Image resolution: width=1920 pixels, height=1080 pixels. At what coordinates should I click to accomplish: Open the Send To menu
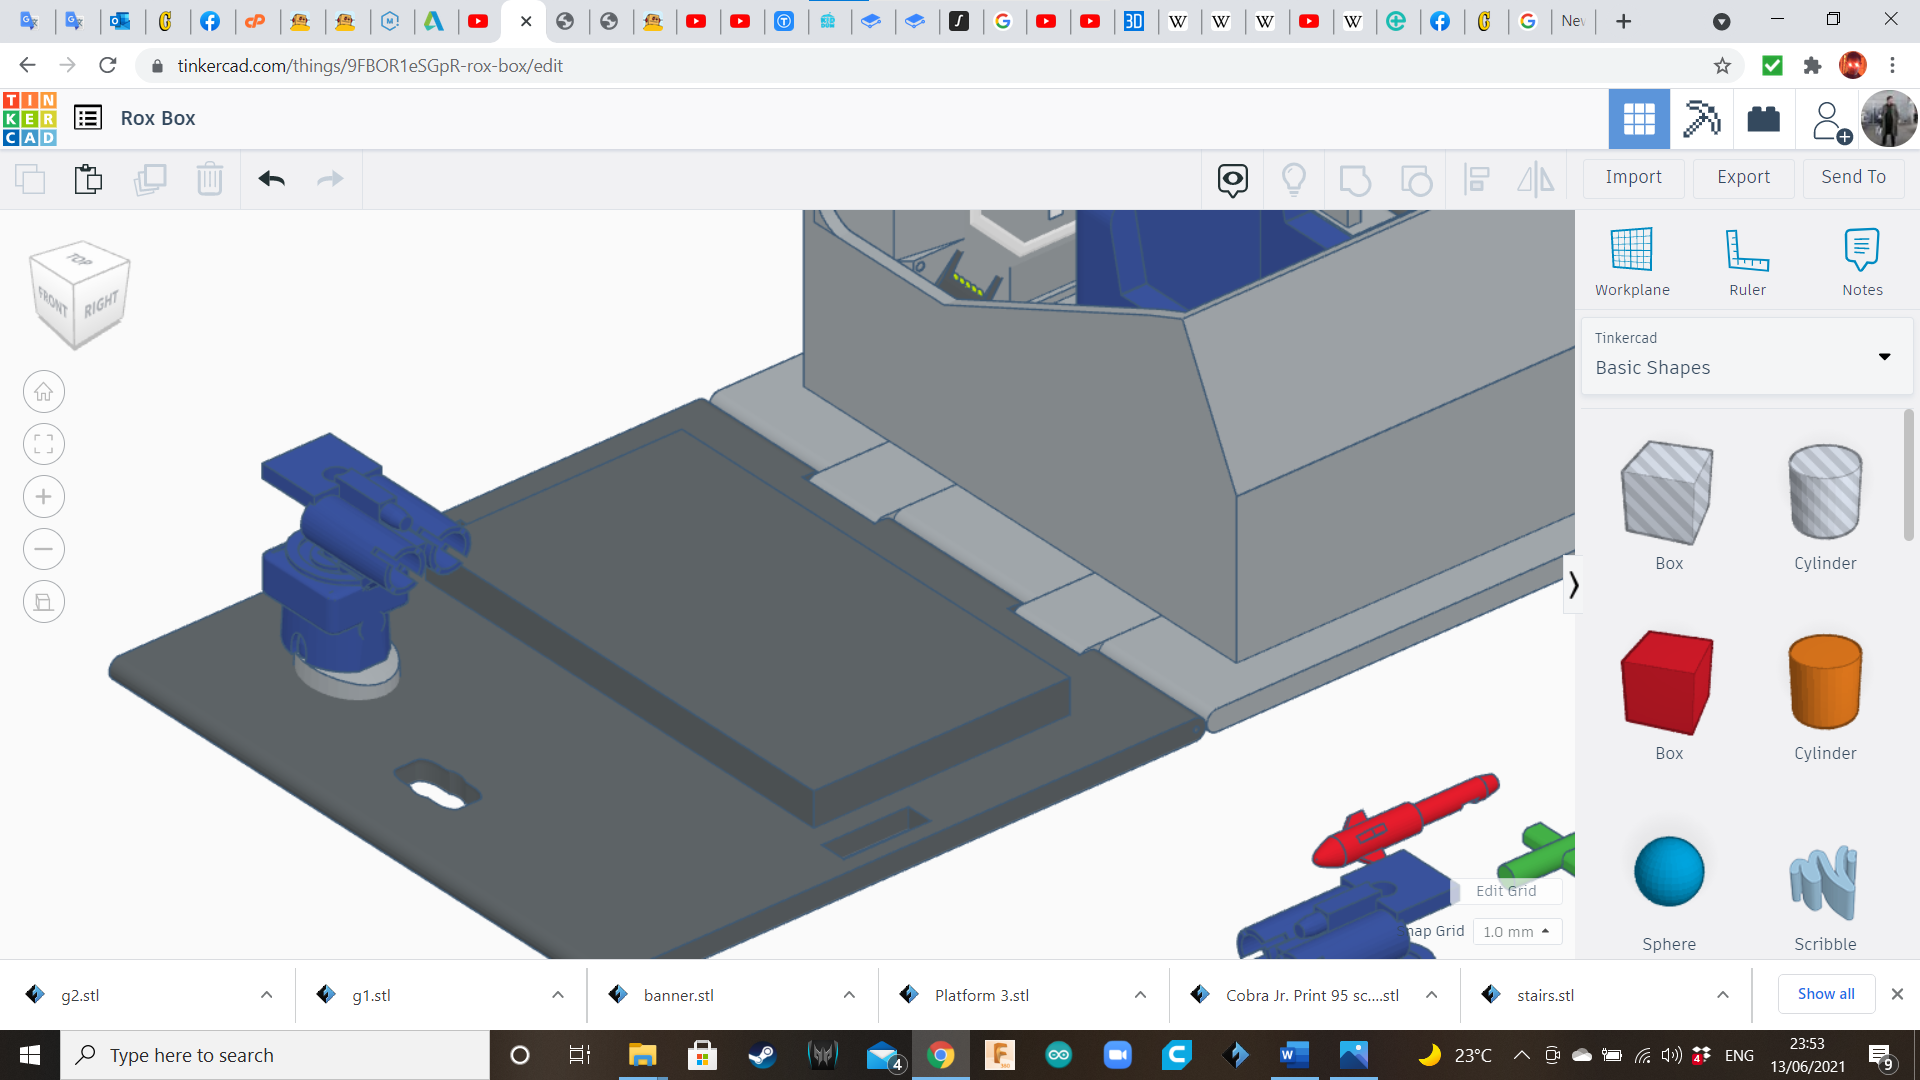[x=1853, y=177]
